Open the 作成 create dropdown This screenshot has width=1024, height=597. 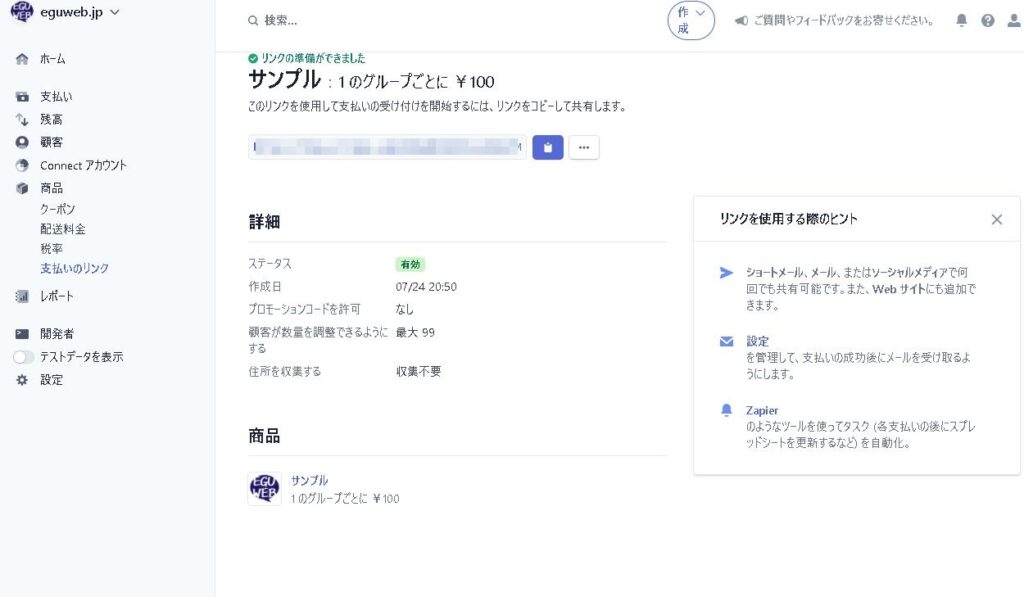point(691,20)
